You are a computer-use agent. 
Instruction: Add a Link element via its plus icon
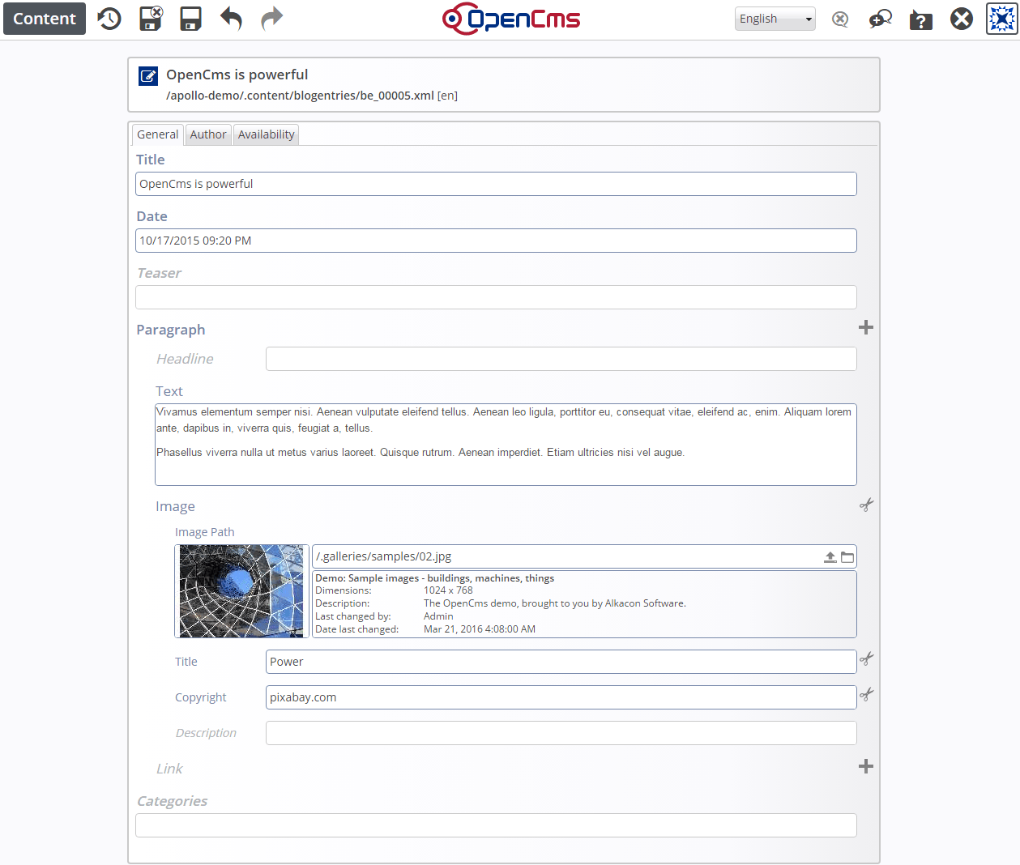coord(866,766)
